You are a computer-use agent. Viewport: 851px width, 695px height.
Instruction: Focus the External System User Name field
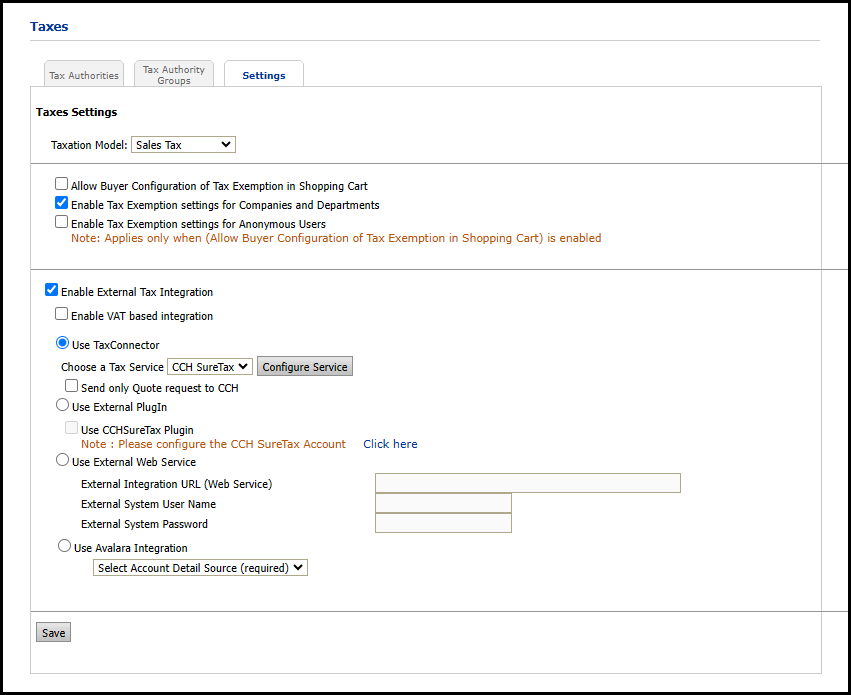(x=443, y=503)
